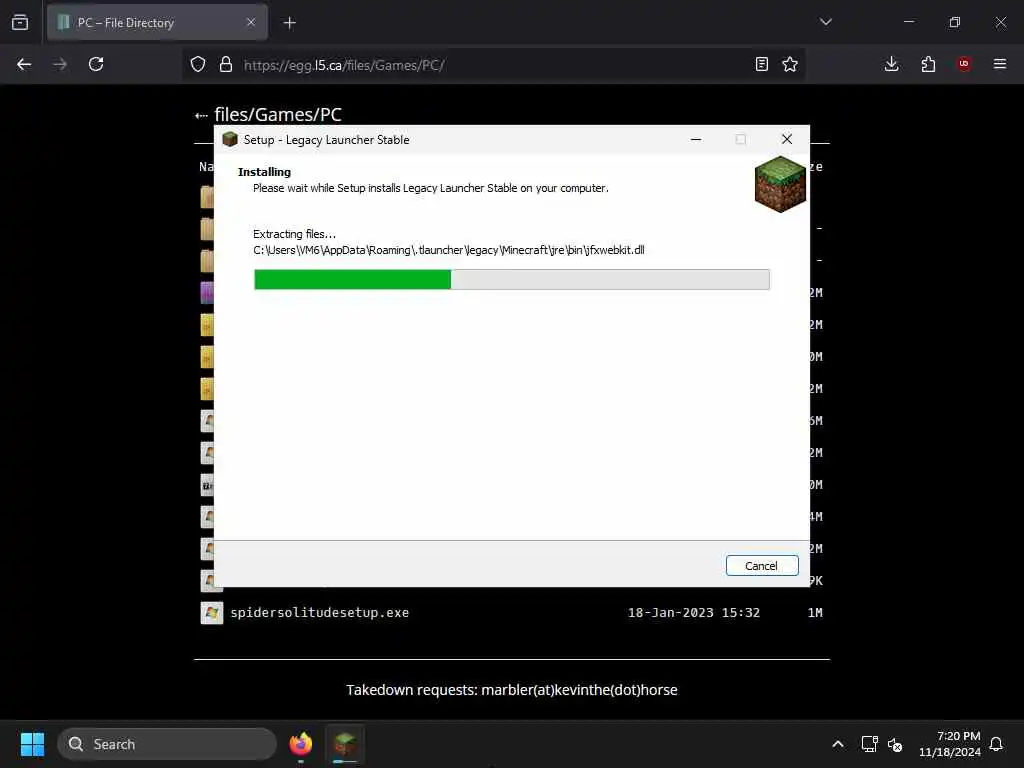Go back in Firefox browser
Viewport: 1024px width, 768px height.
click(x=24, y=64)
